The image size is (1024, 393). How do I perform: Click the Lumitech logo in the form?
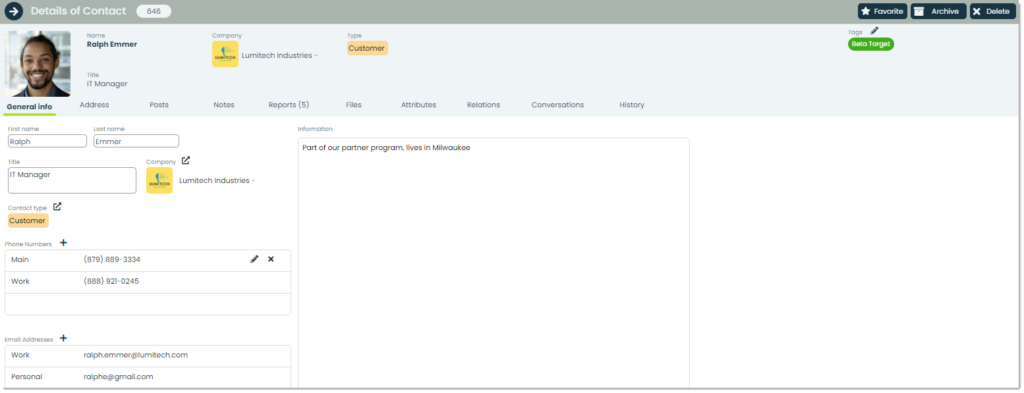pyautogui.click(x=159, y=180)
